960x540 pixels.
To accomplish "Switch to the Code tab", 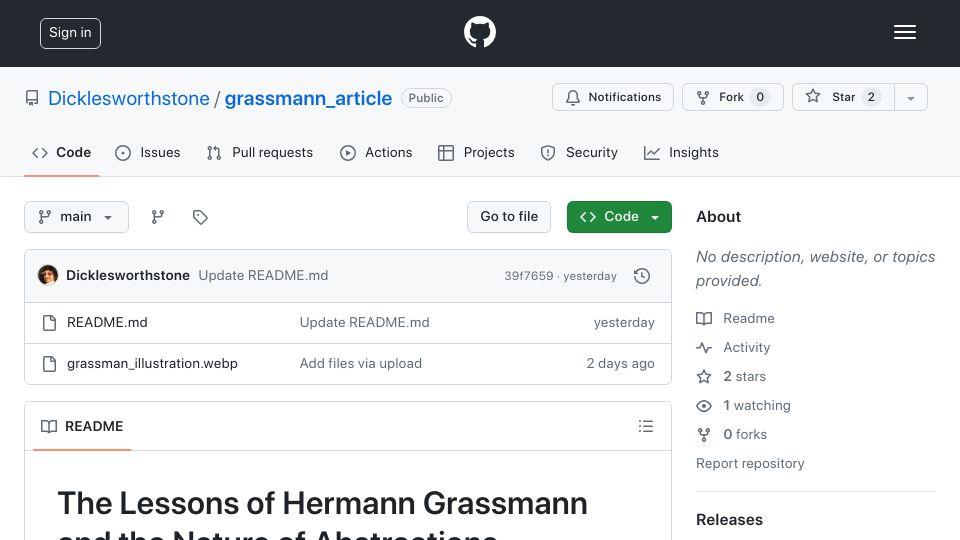I will 61,152.
